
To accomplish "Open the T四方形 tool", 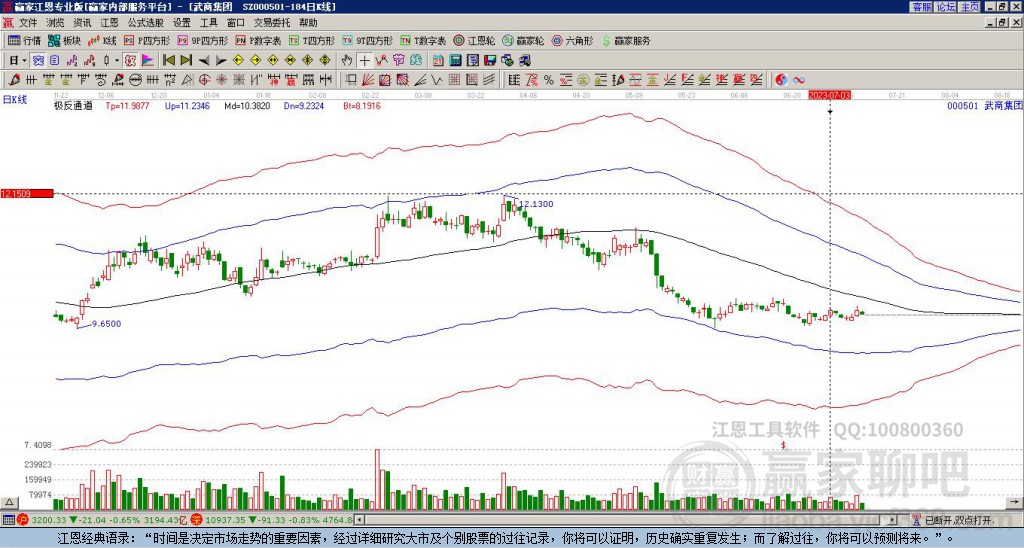I will [x=312, y=40].
